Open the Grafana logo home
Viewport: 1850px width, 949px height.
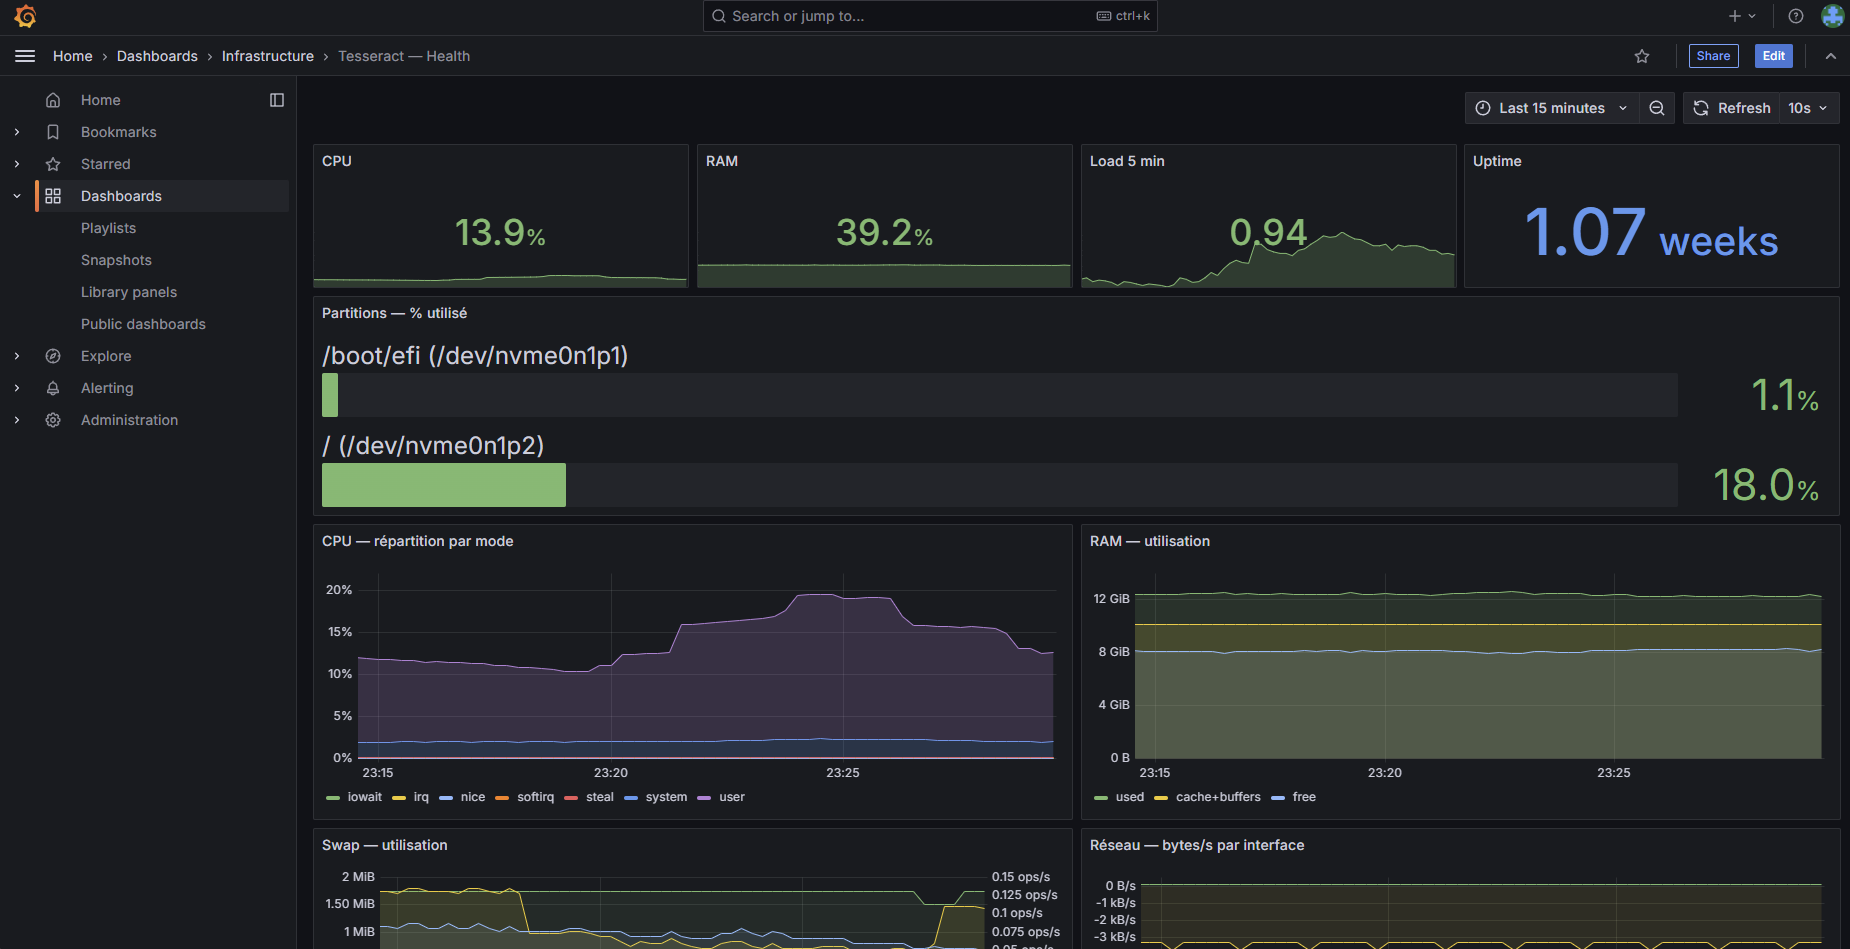[26, 16]
